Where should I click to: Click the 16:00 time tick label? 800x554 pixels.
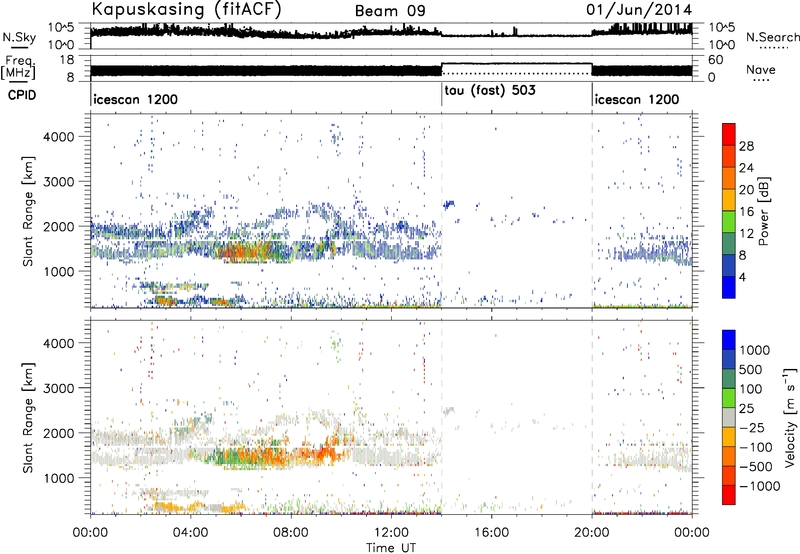[x=491, y=533]
